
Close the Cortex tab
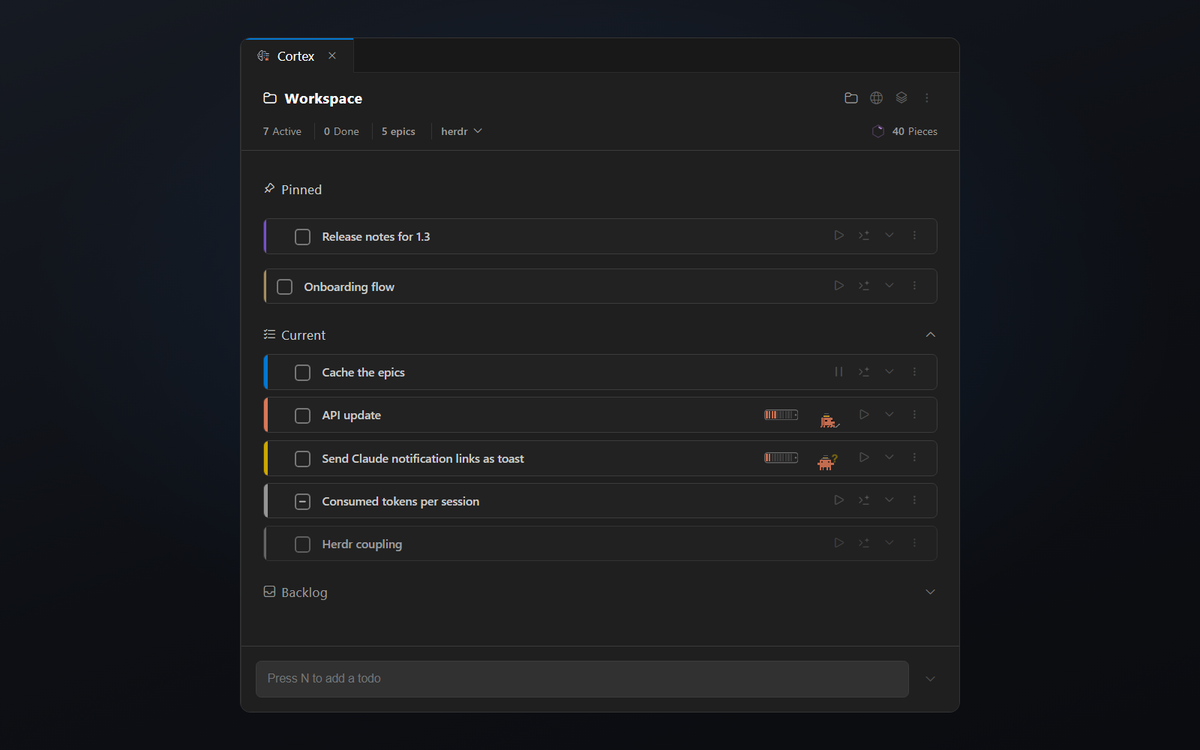(332, 56)
